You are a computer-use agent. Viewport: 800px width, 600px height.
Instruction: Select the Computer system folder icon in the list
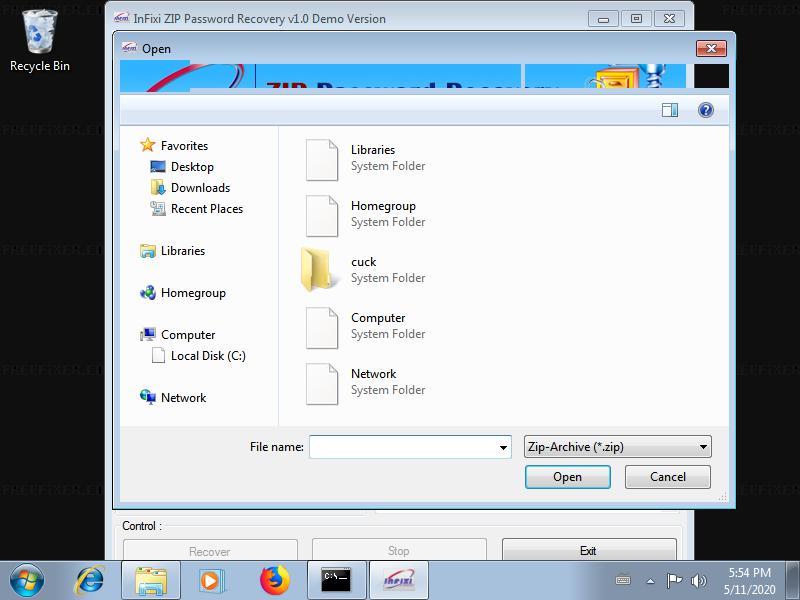[321, 328]
